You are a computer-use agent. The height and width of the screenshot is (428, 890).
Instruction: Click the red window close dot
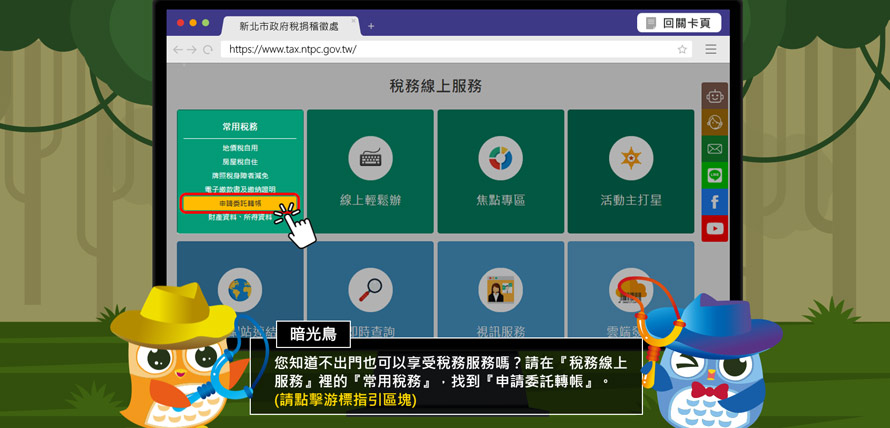coord(180,23)
